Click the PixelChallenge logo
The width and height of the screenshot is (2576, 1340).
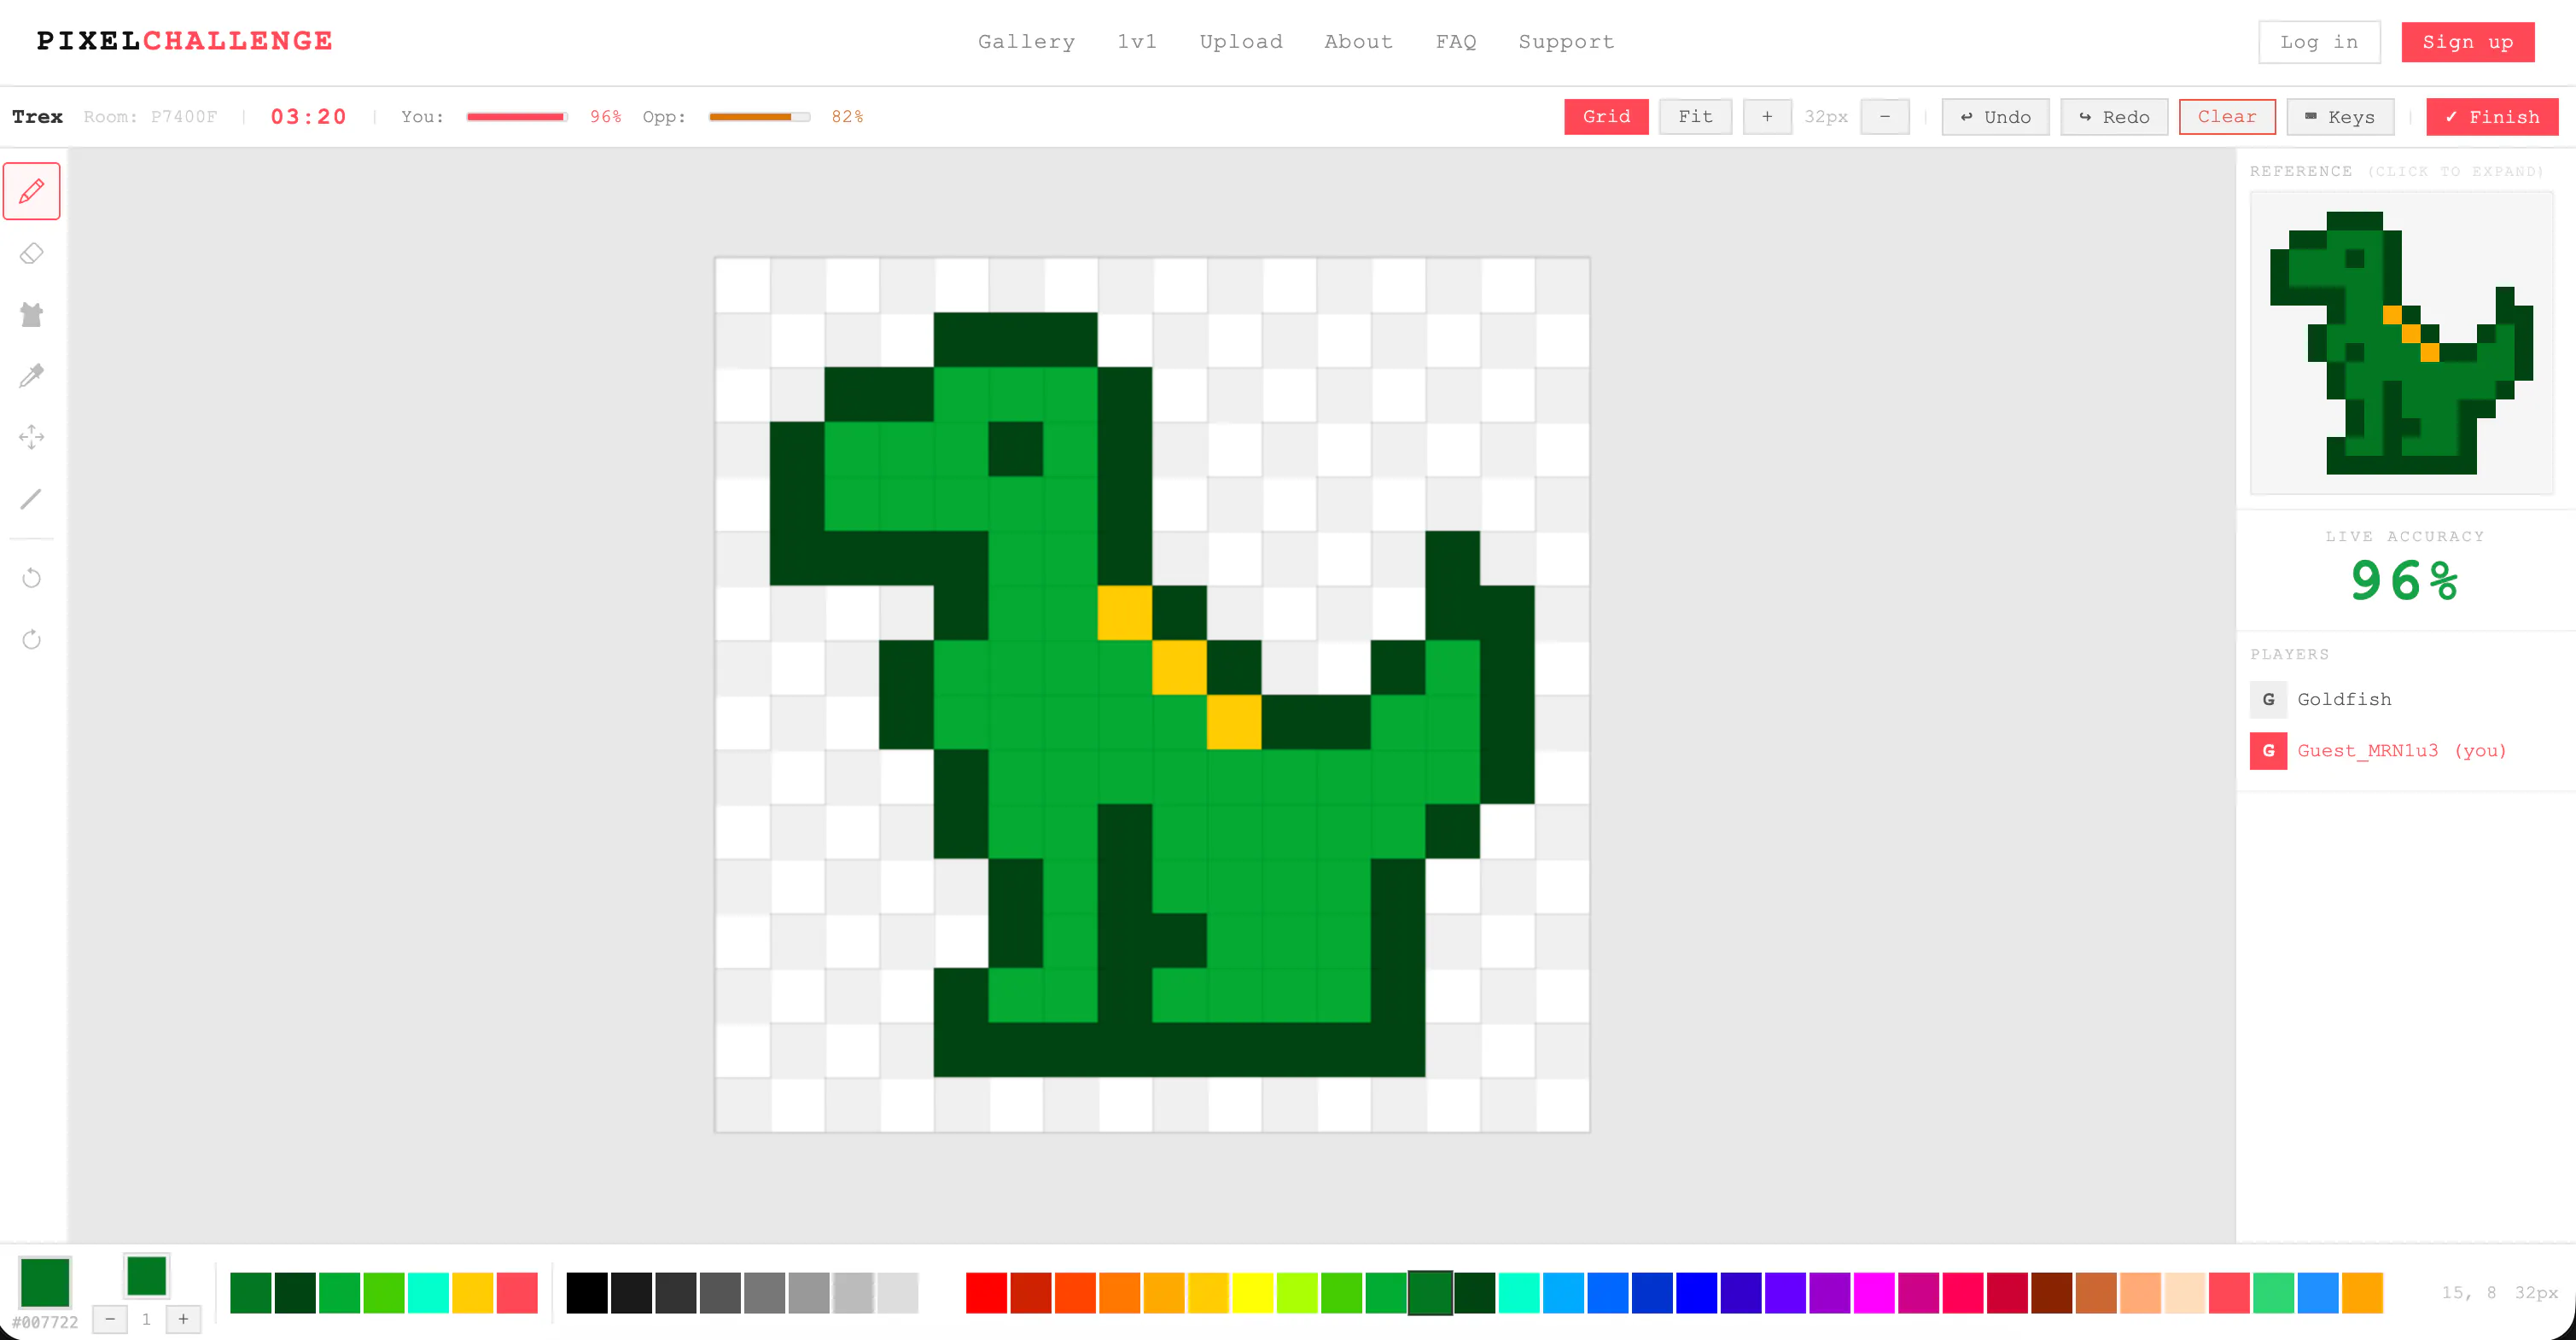tap(185, 41)
